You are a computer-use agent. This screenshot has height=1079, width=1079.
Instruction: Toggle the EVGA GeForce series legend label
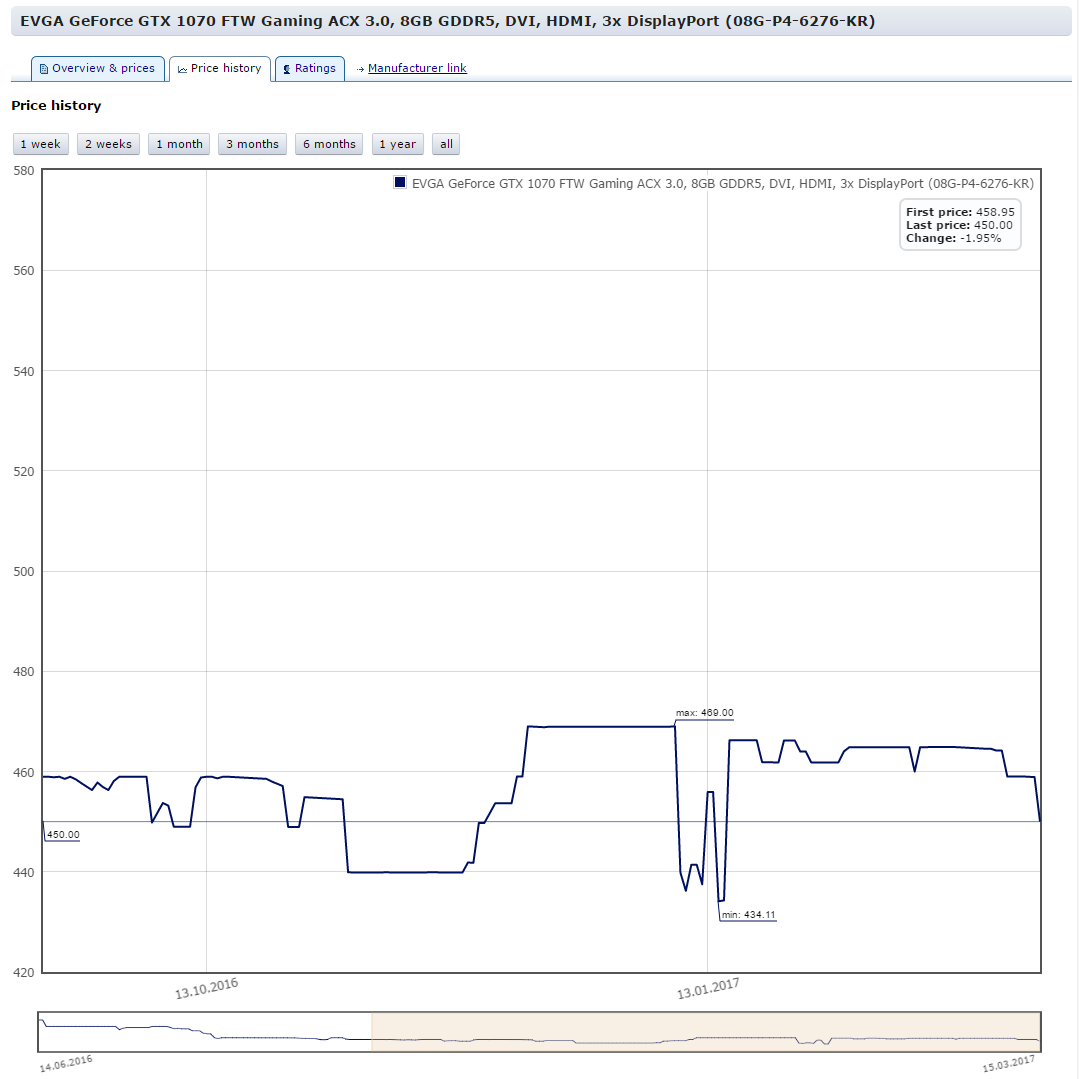[x=723, y=184]
